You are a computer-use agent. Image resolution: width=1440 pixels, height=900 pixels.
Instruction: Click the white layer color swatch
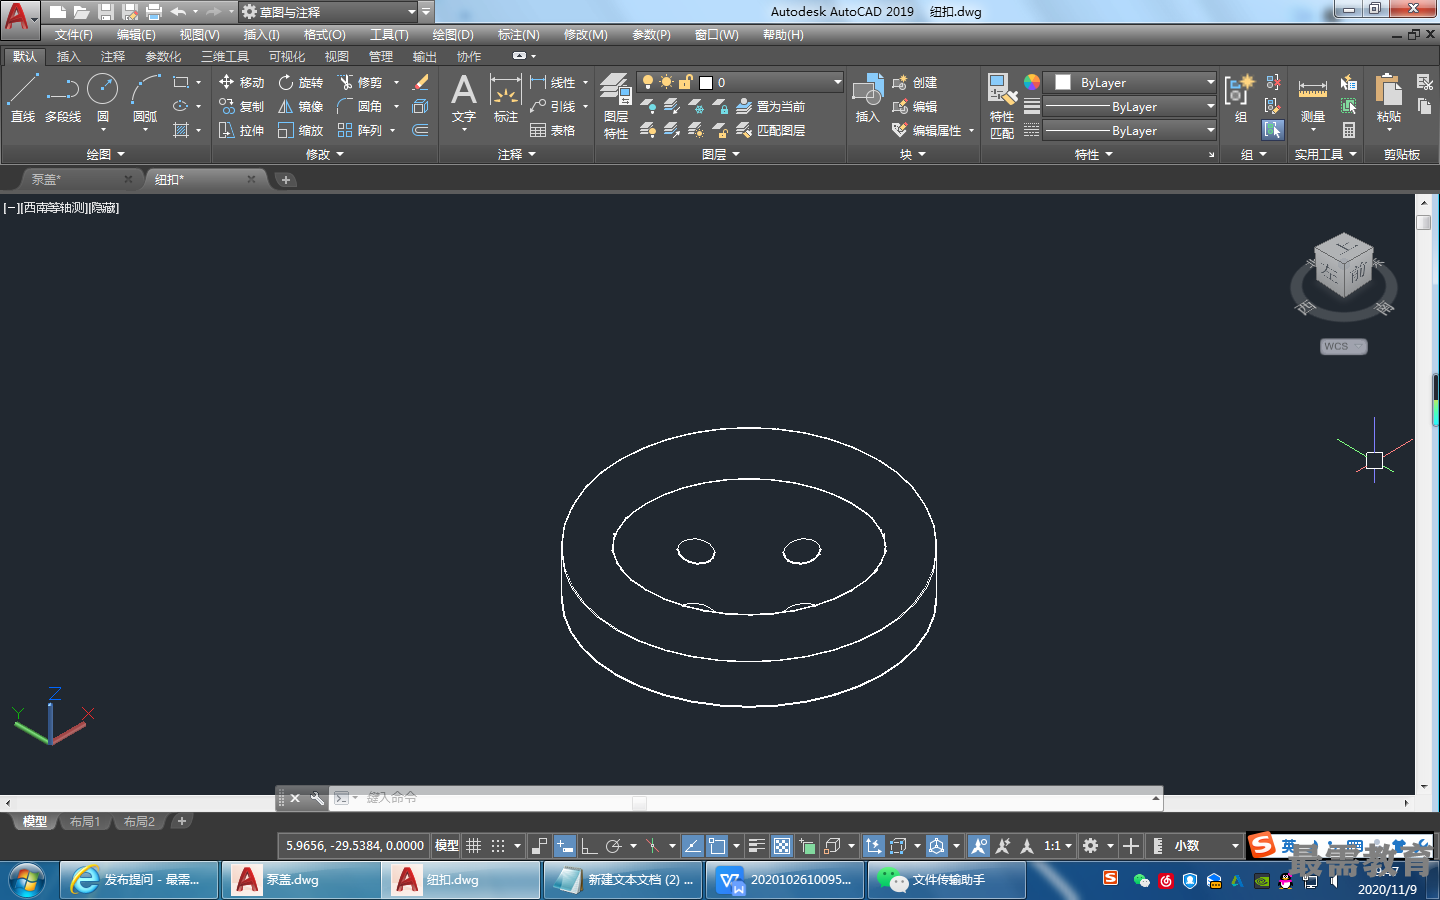(x=706, y=83)
